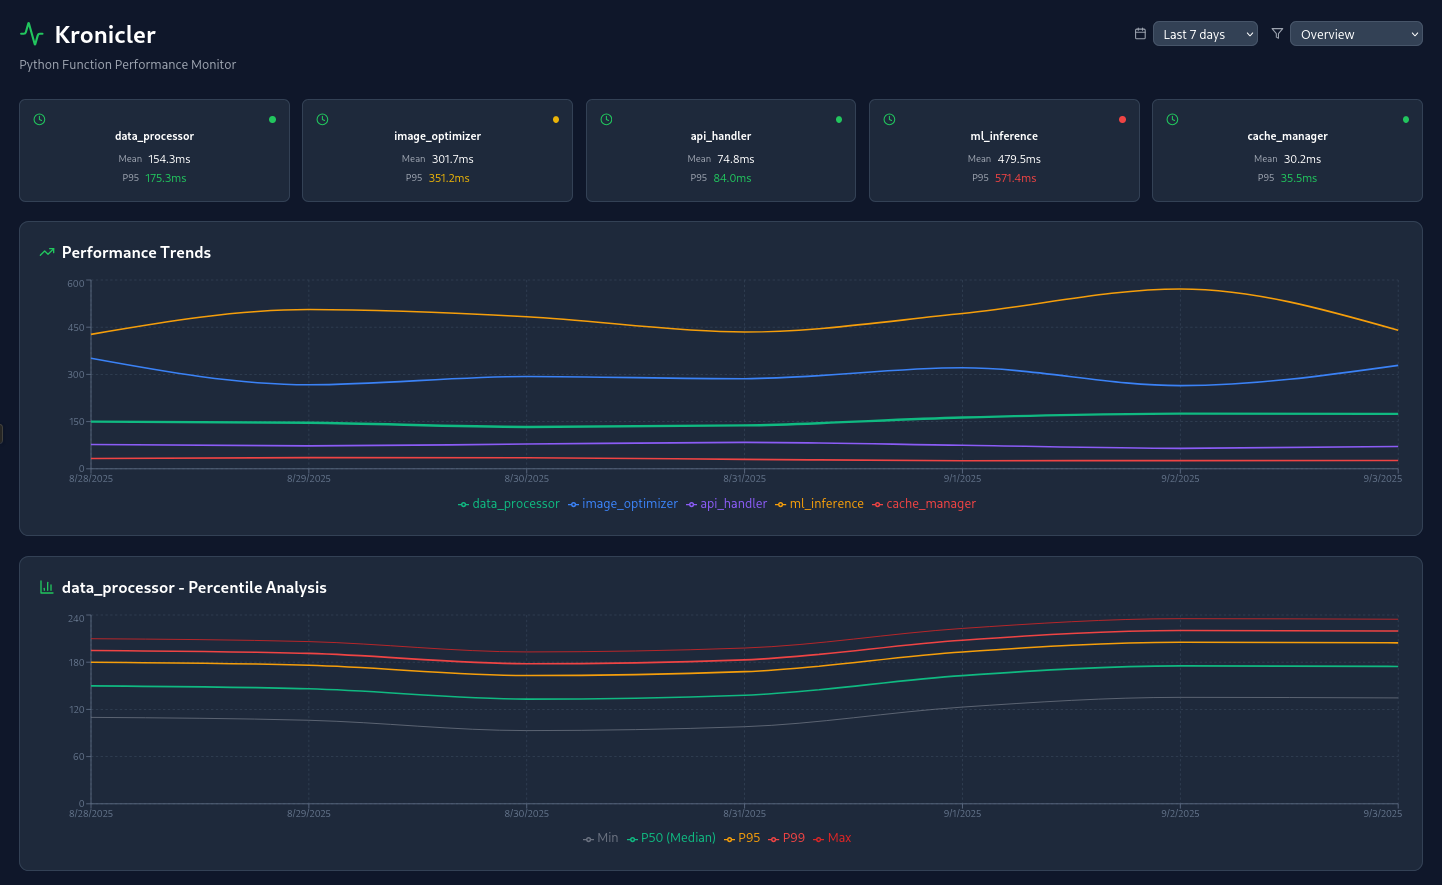Toggle the Max line in the percentile legend
Image resolution: width=1442 pixels, height=885 pixels.
tap(832, 838)
